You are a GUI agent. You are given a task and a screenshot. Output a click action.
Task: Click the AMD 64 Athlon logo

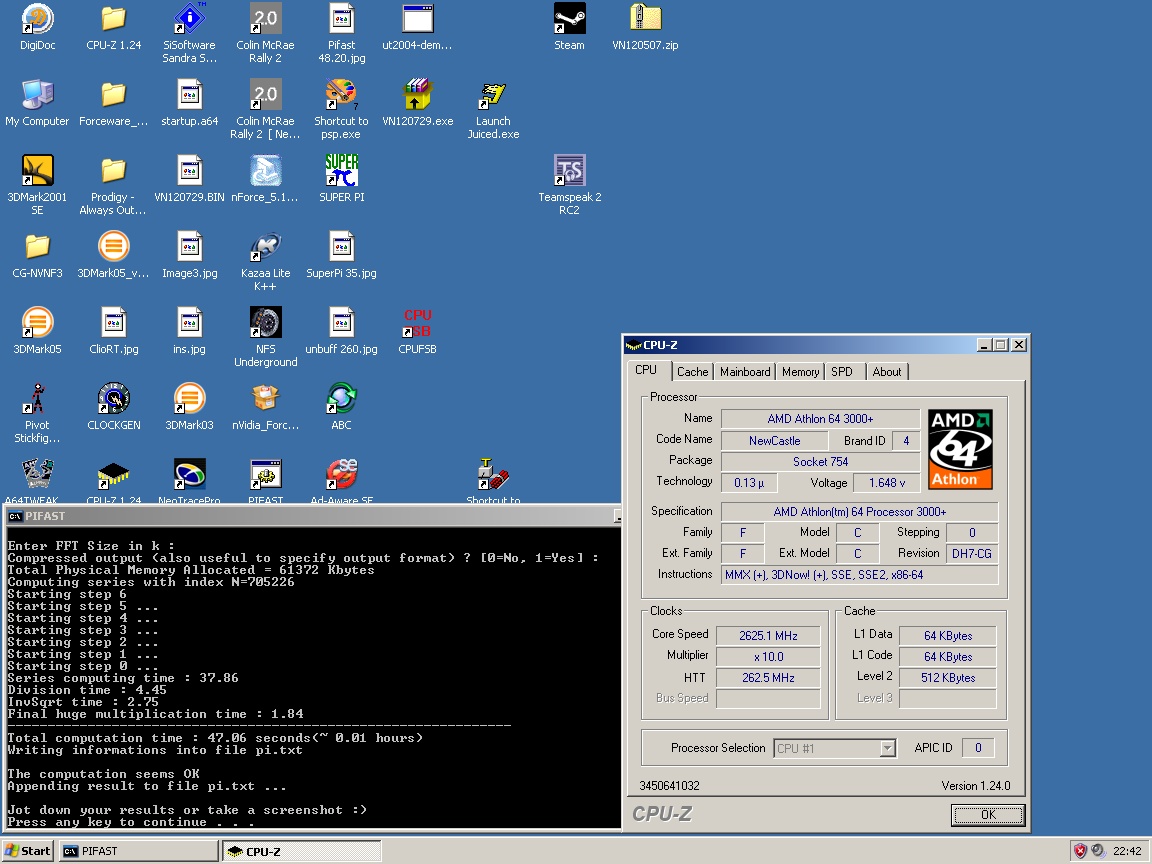click(960, 450)
